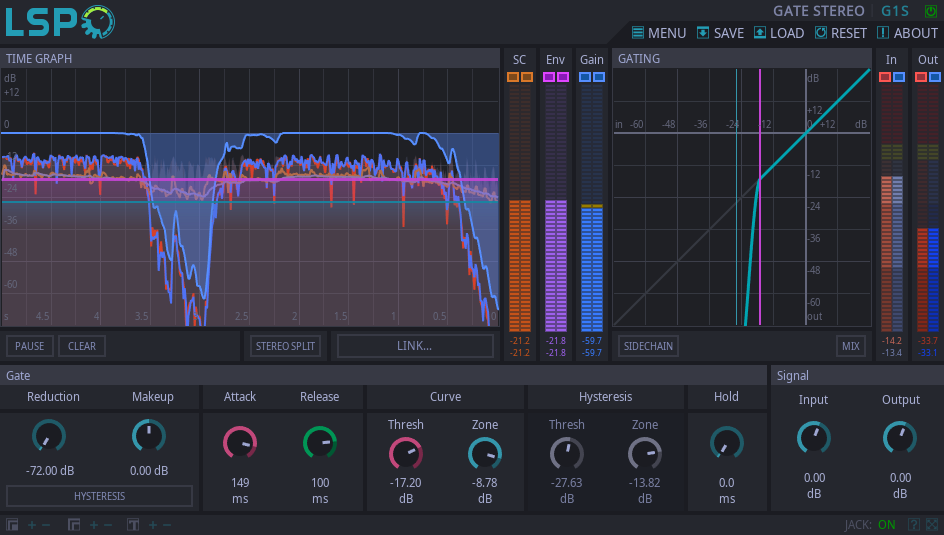
Task: Click the plus next to filled-corner scaling icon
Action: pyautogui.click(x=32, y=525)
